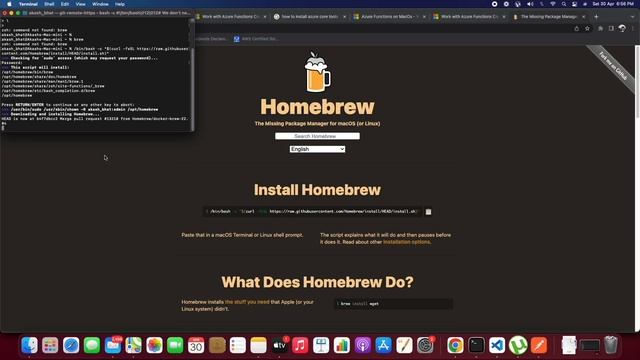Open the Terminal application menu

click(x=28, y=4)
